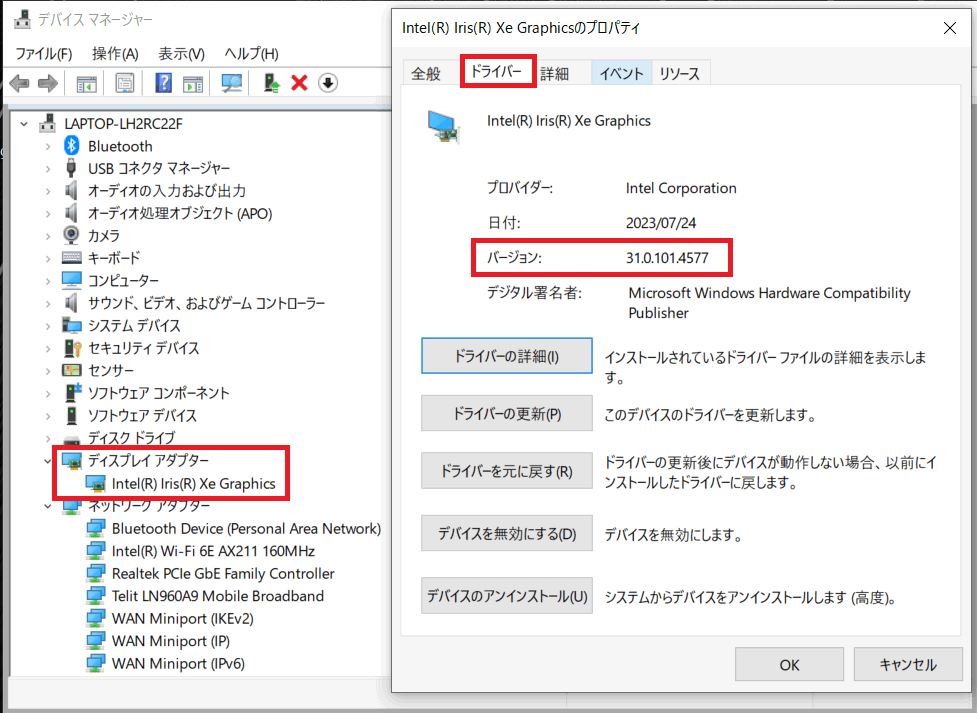Click the ドライバーの更新(P) button

pos(507,413)
